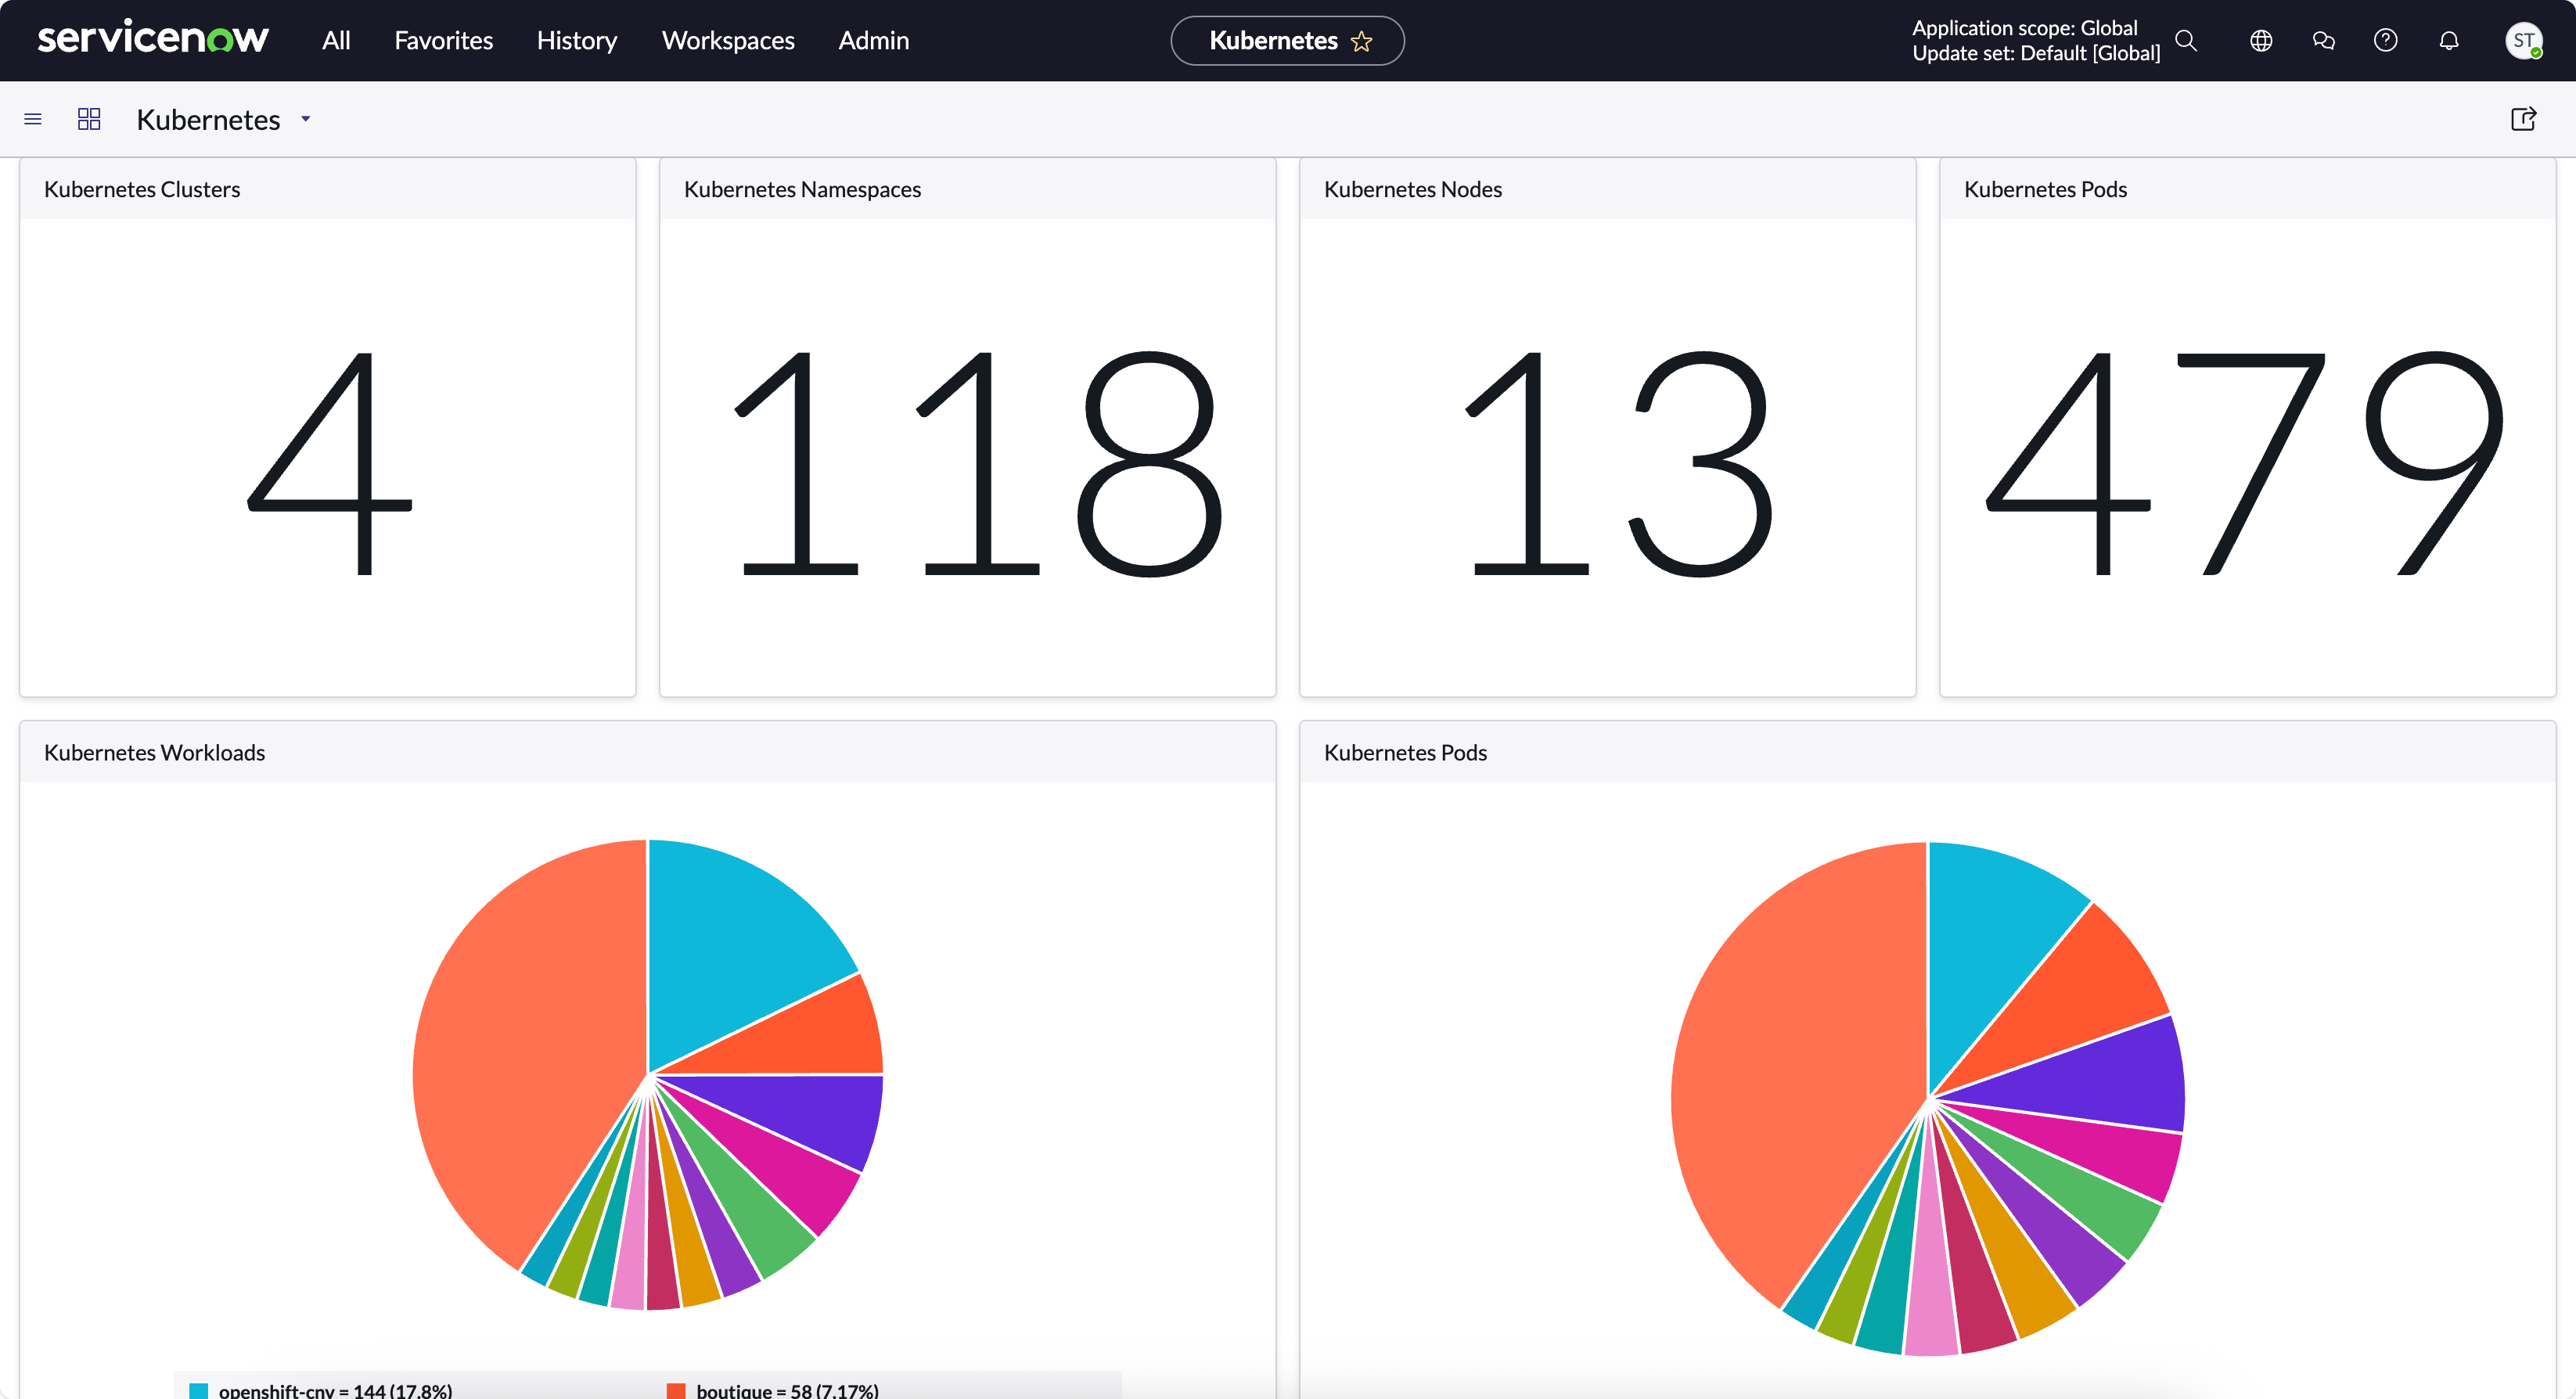Viewport: 2576px width, 1399px height.
Task: Open the All menu
Action: pos(336,40)
